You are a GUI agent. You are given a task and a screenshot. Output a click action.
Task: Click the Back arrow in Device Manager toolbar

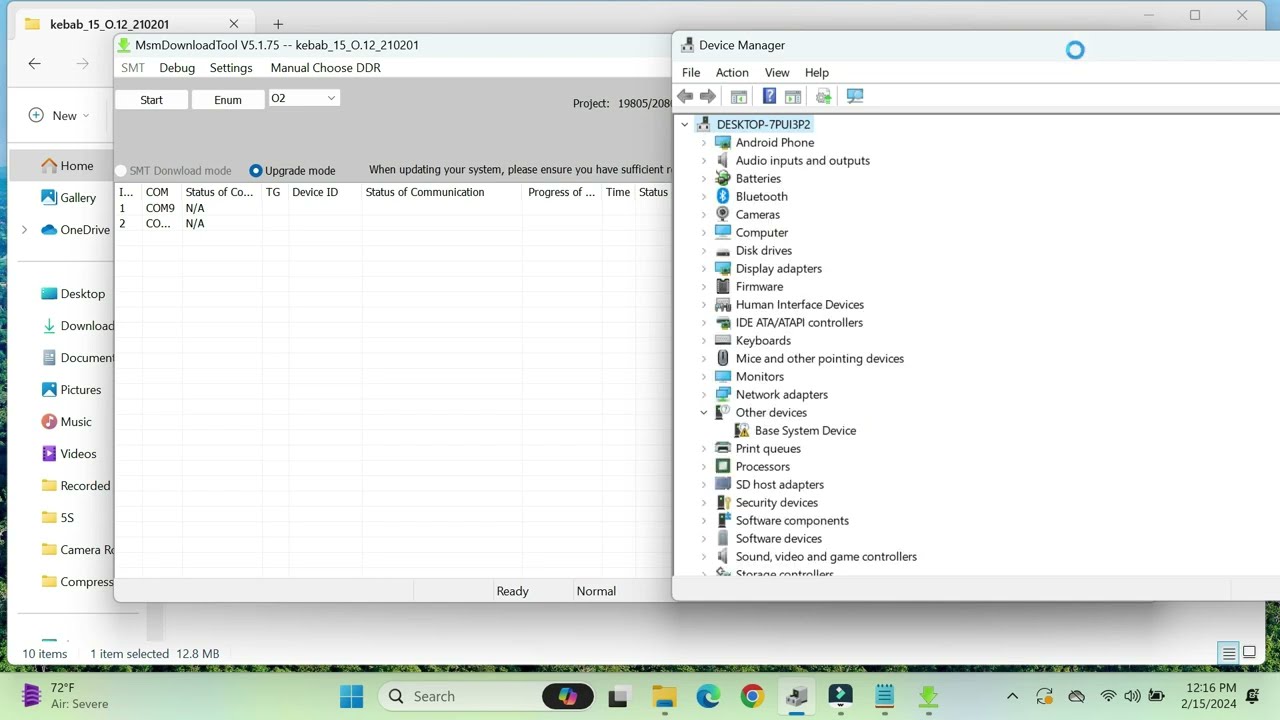click(685, 96)
